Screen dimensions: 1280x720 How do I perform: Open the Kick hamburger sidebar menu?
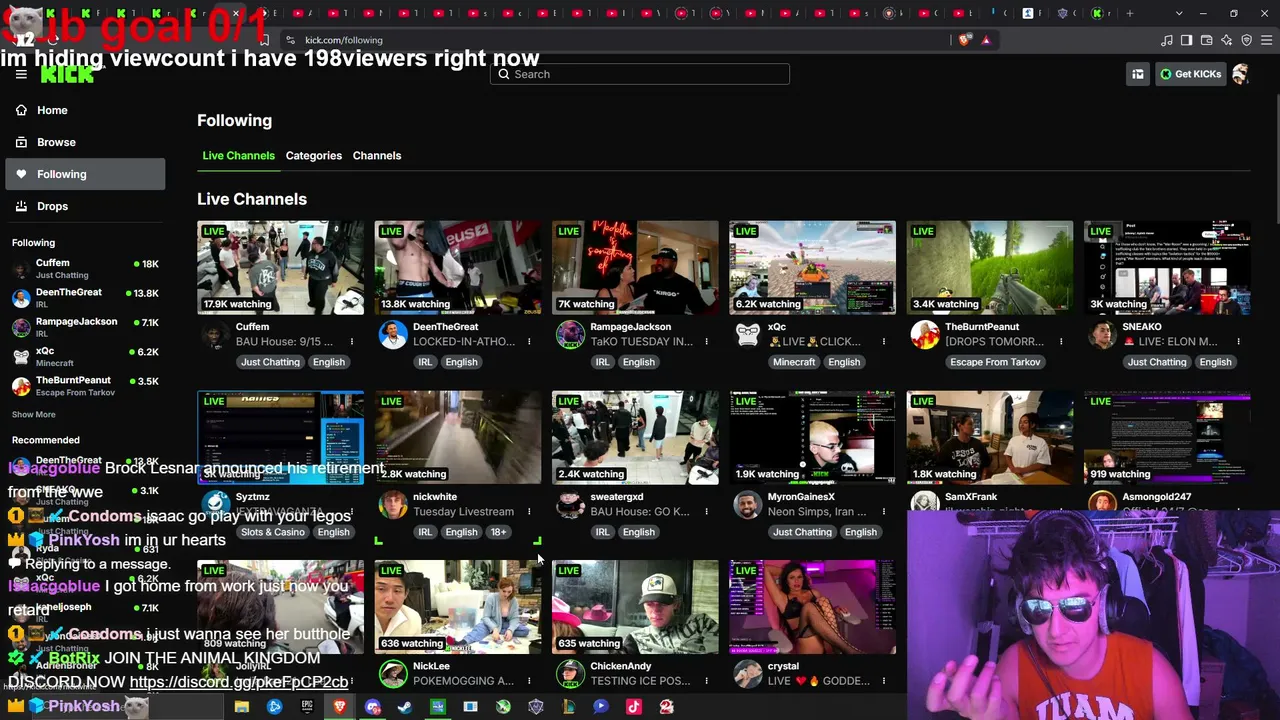20,74
